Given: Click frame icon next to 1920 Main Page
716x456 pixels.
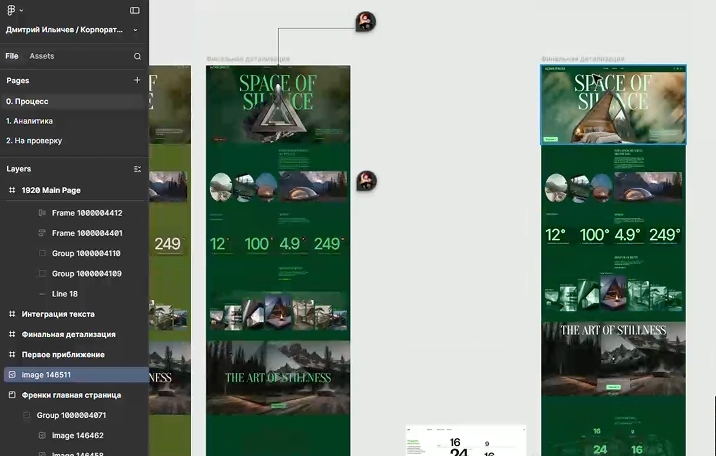Looking at the screenshot, I should click(x=12, y=190).
